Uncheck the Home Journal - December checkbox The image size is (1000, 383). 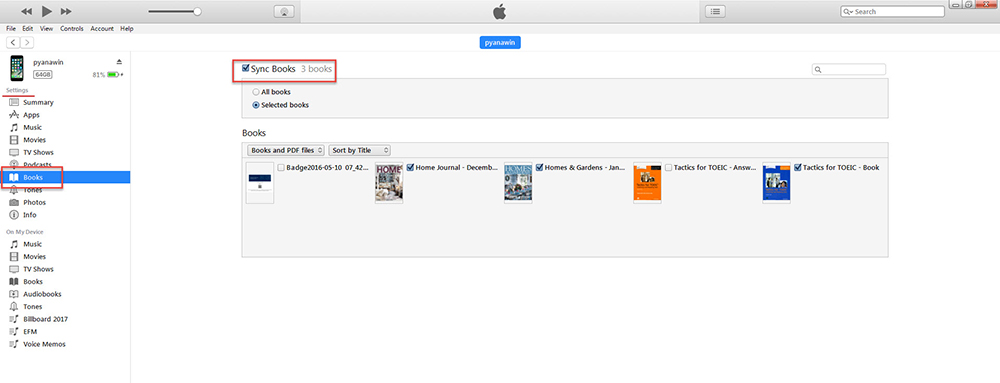(x=410, y=168)
